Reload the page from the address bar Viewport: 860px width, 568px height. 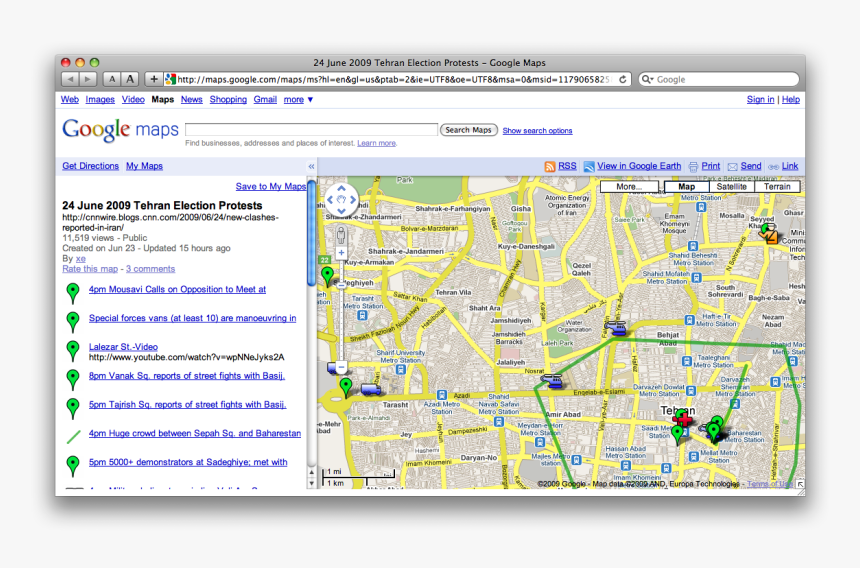click(x=623, y=79)
